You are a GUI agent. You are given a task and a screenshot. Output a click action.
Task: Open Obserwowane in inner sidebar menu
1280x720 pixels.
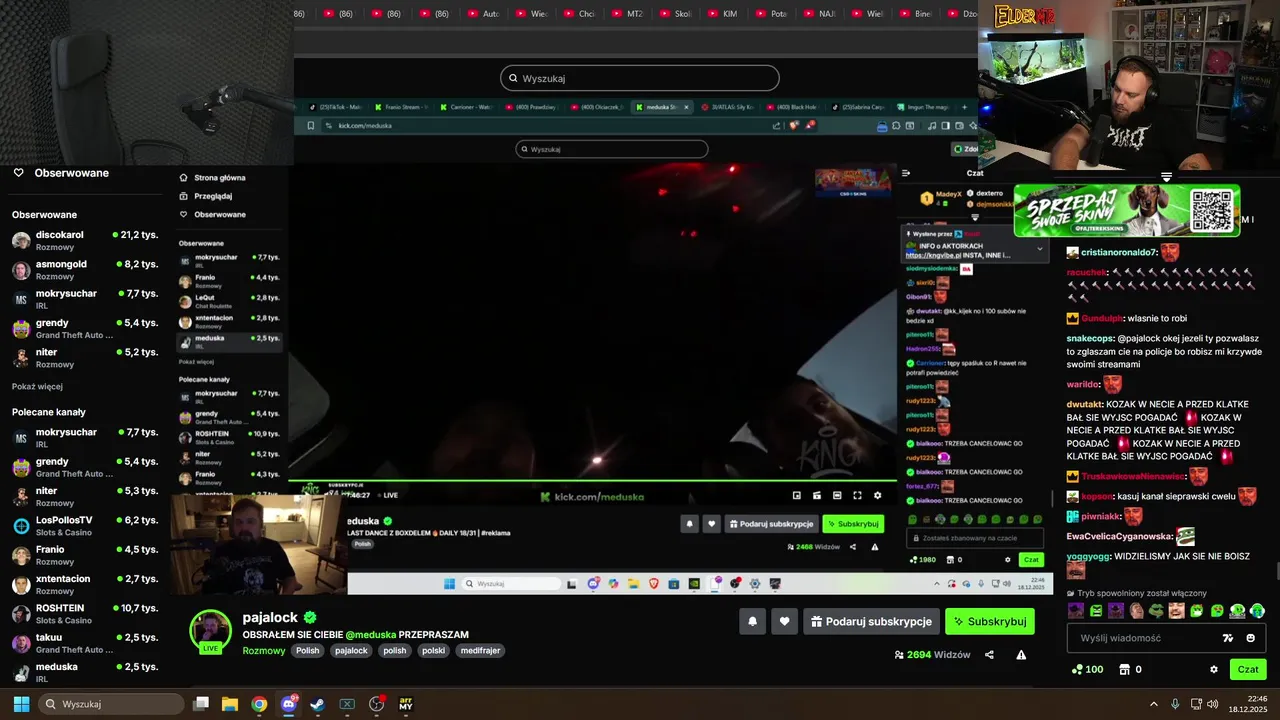[x=212, y=214]
